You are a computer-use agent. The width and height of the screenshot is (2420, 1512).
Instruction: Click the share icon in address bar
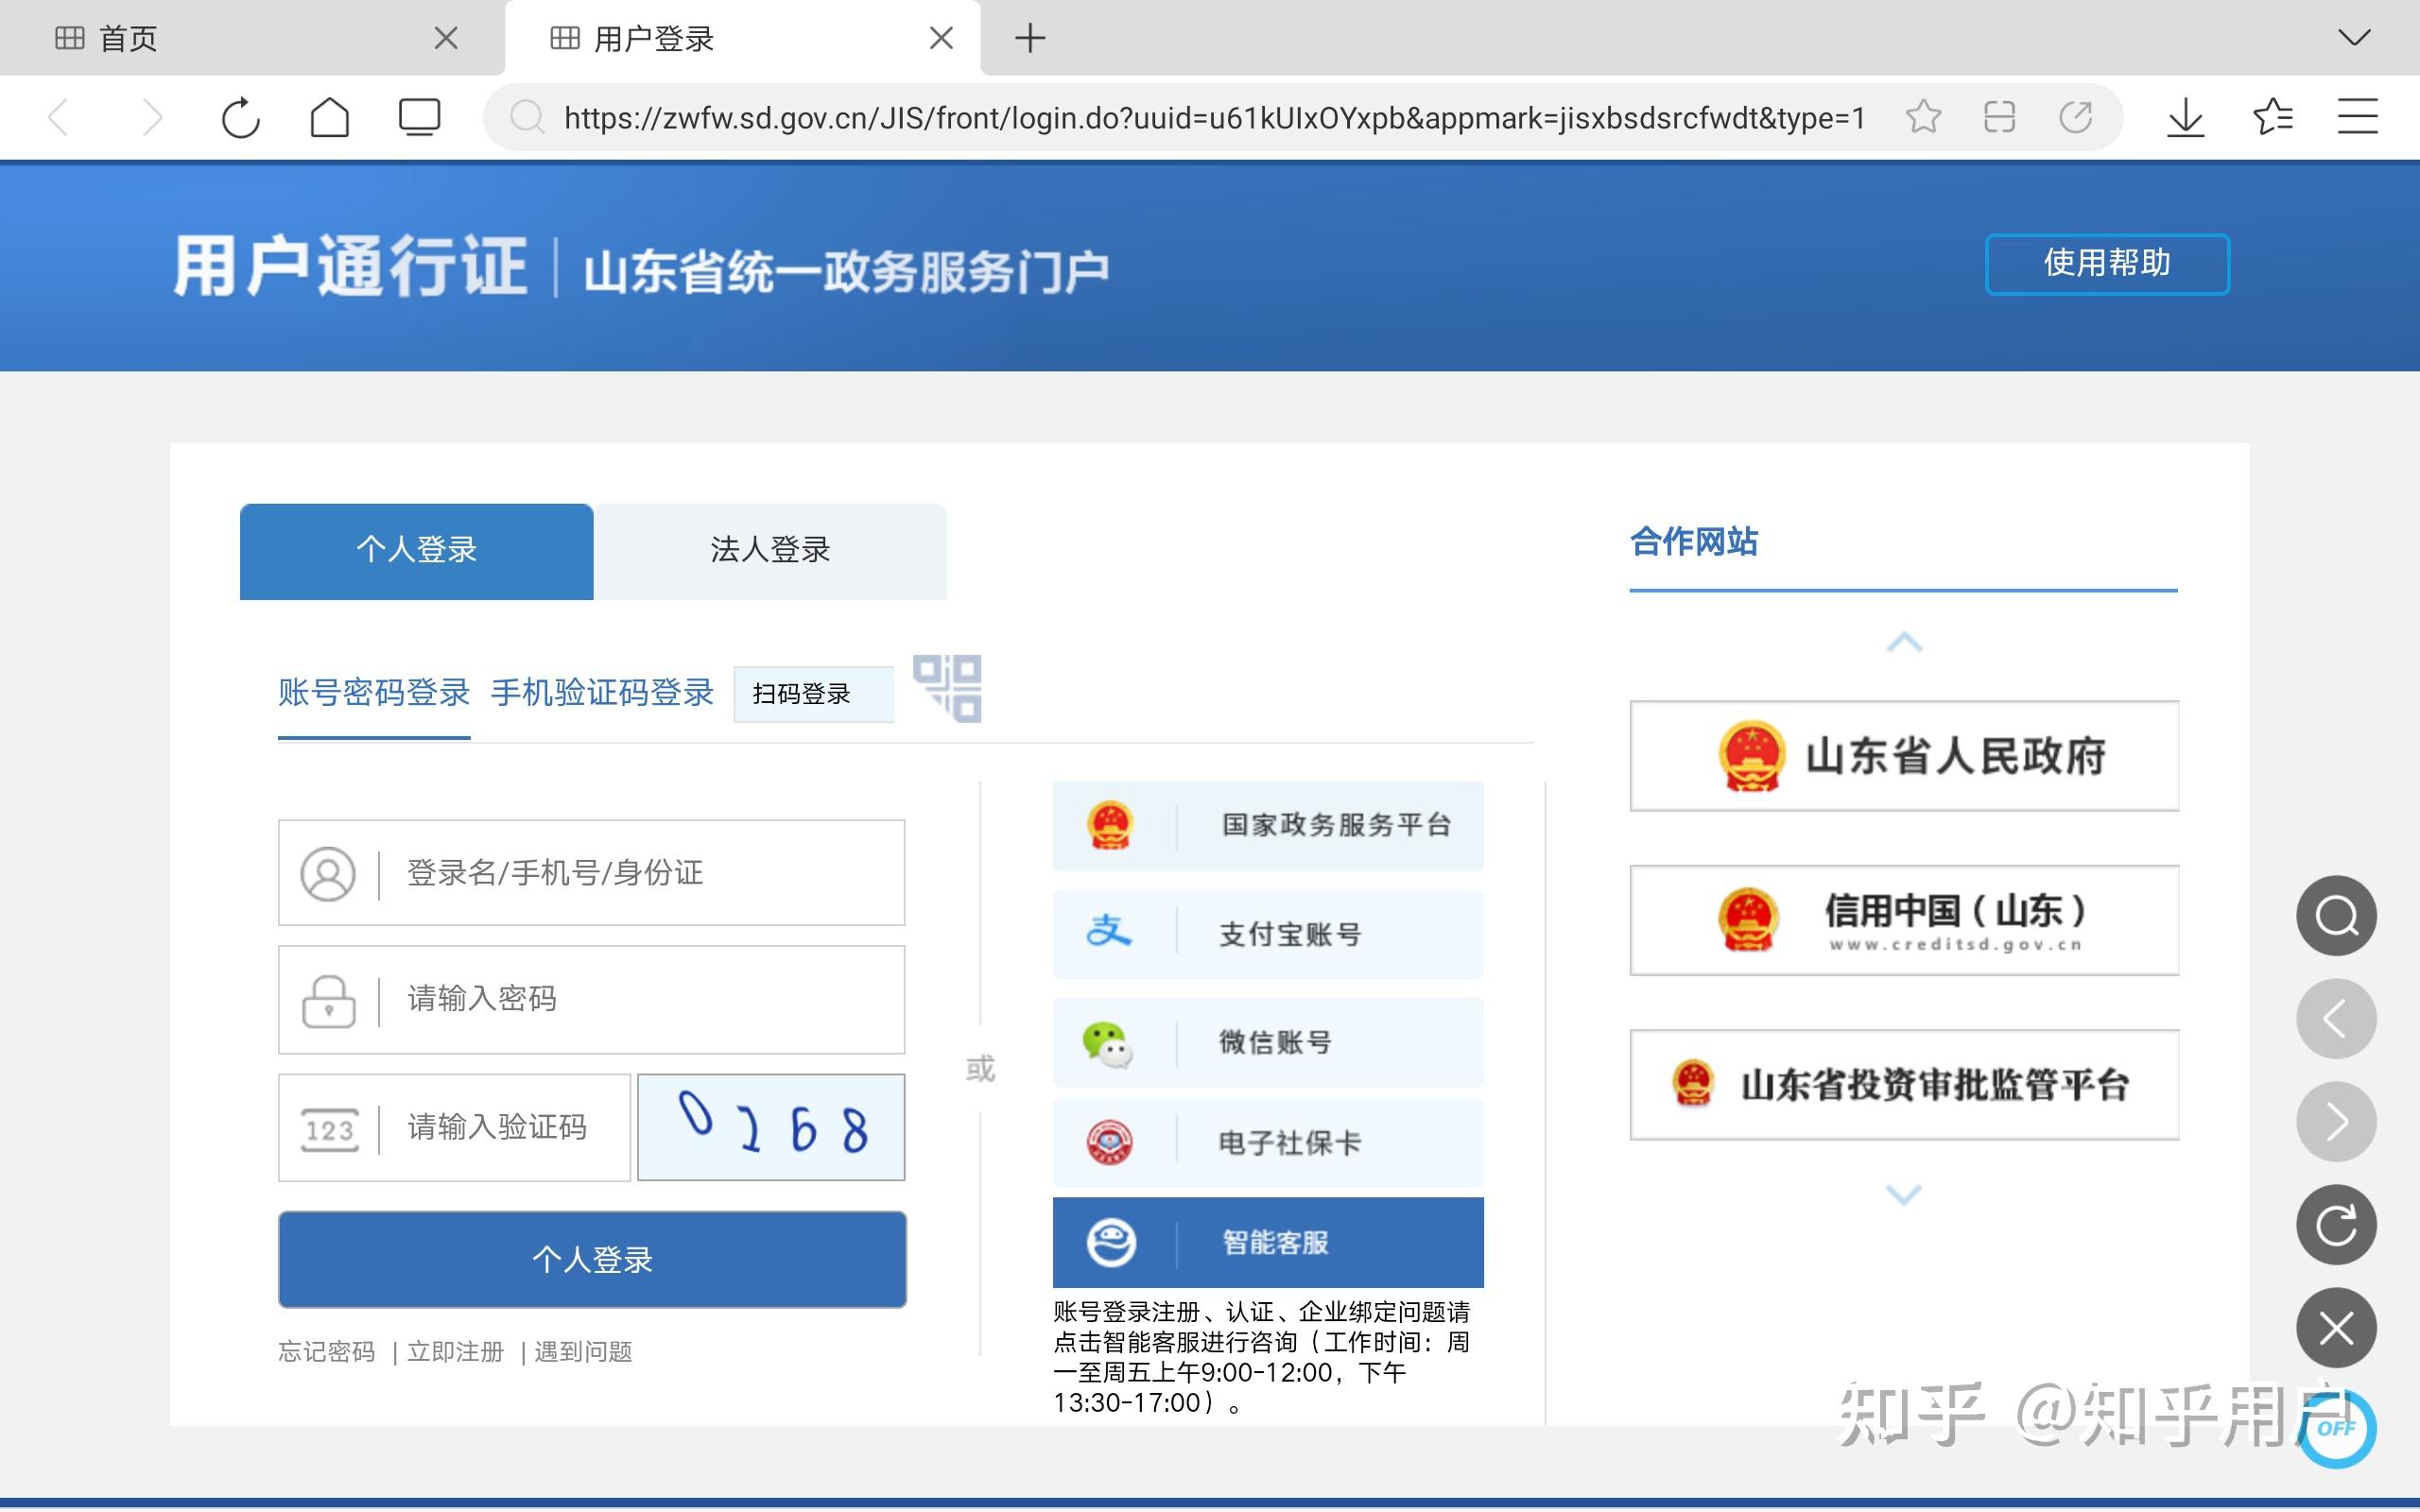[2076, 118]
